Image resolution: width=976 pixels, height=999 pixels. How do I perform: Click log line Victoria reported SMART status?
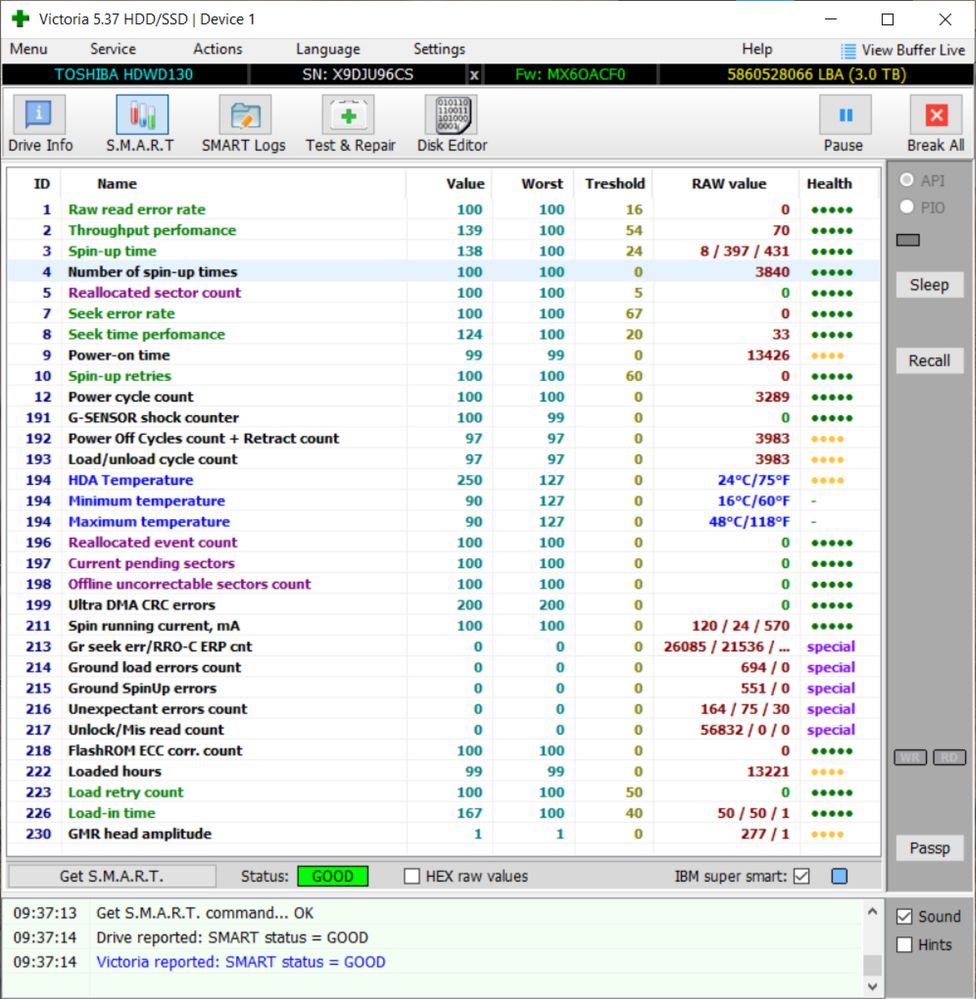(241, 961)
